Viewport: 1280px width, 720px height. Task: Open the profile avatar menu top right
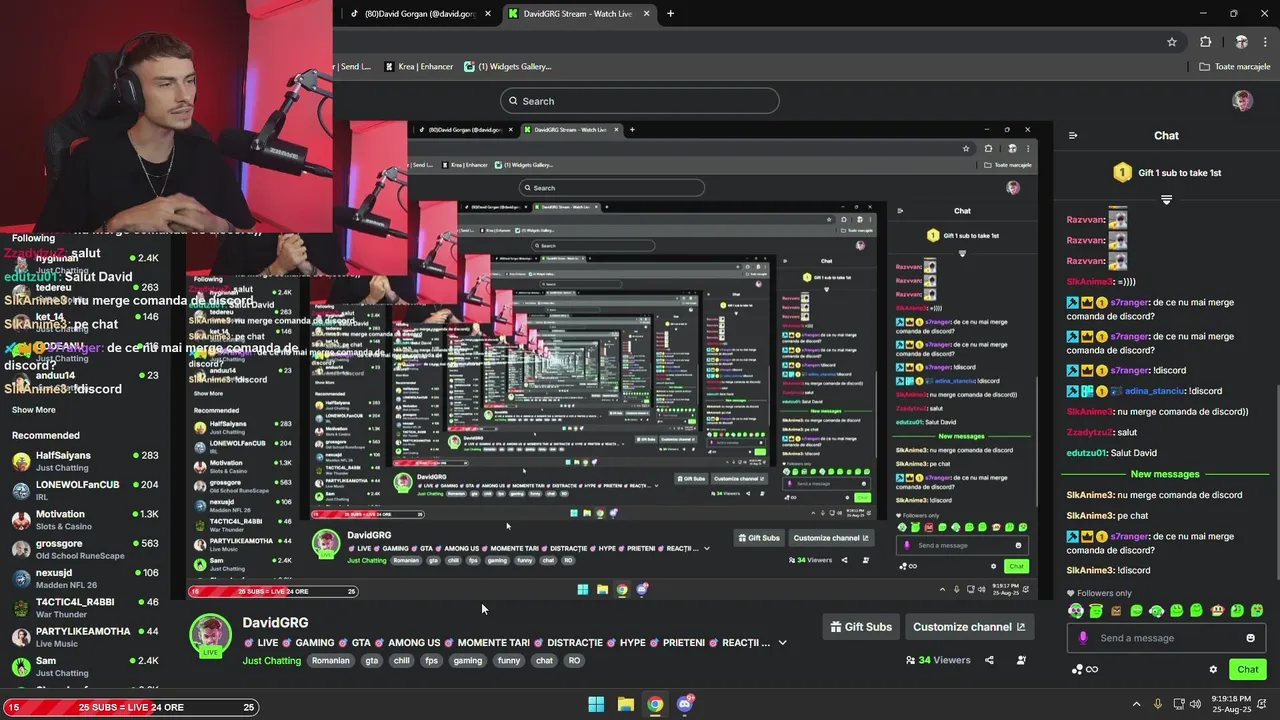pos(1242,101)
